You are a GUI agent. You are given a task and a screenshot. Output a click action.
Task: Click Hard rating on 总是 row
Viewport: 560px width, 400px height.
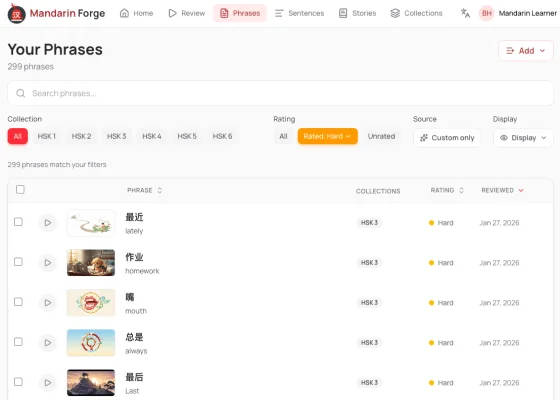click(441, 343)
